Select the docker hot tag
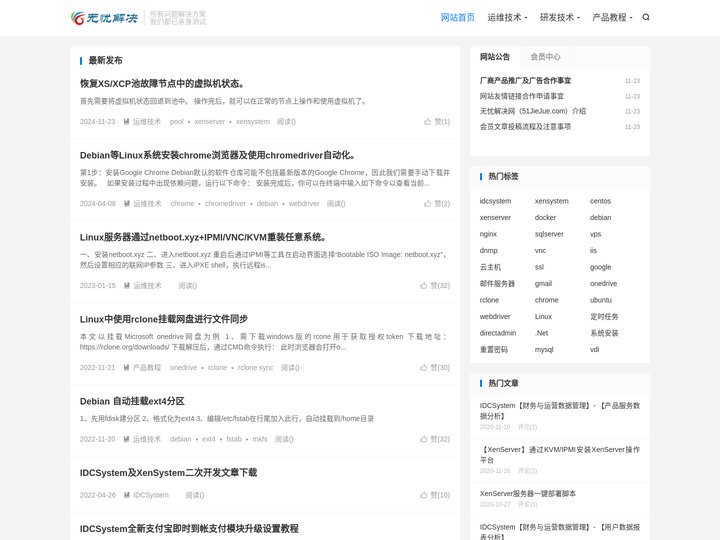 [x=546, y=218]
